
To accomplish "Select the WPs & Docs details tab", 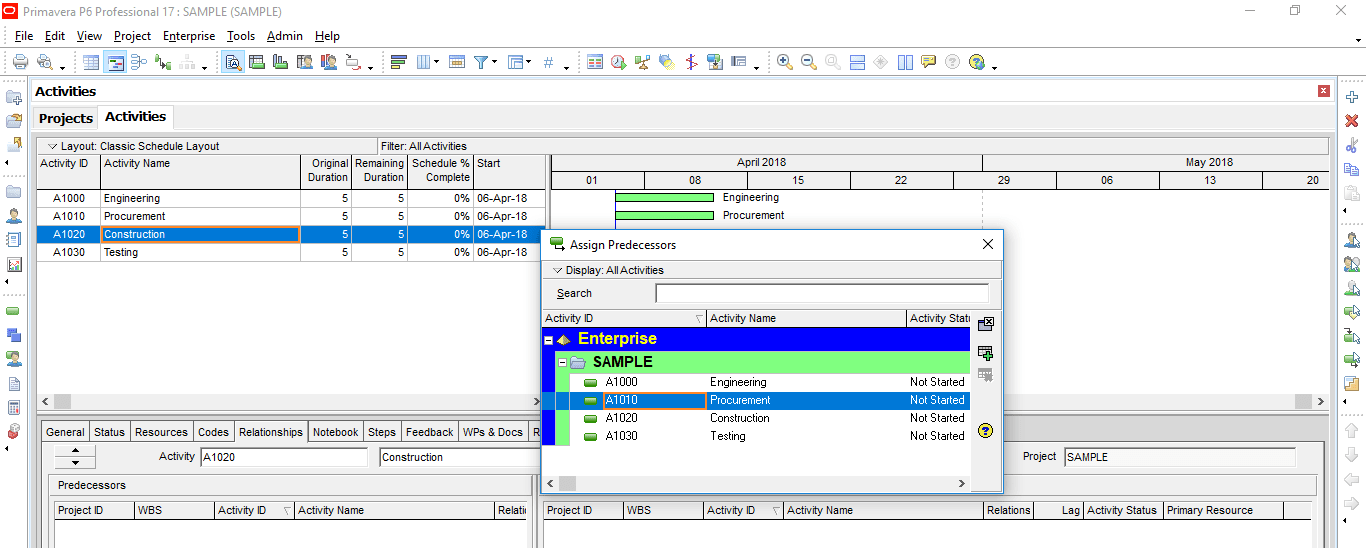I will click(x=493, y=432).
